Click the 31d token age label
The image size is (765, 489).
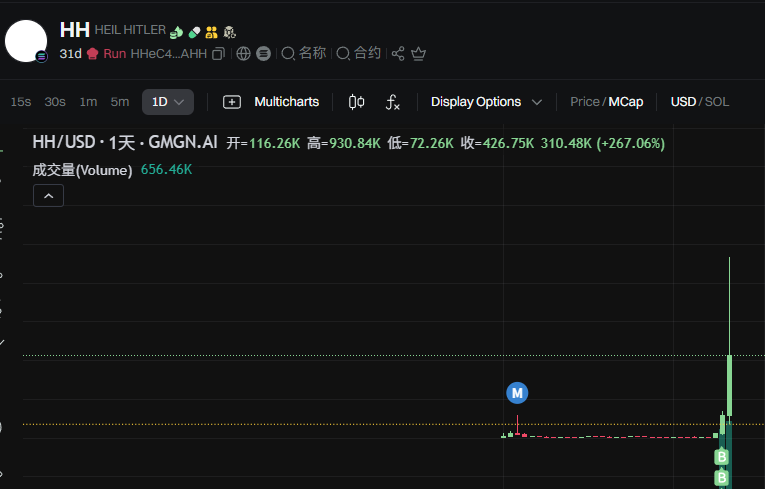(x=70, y=54)
